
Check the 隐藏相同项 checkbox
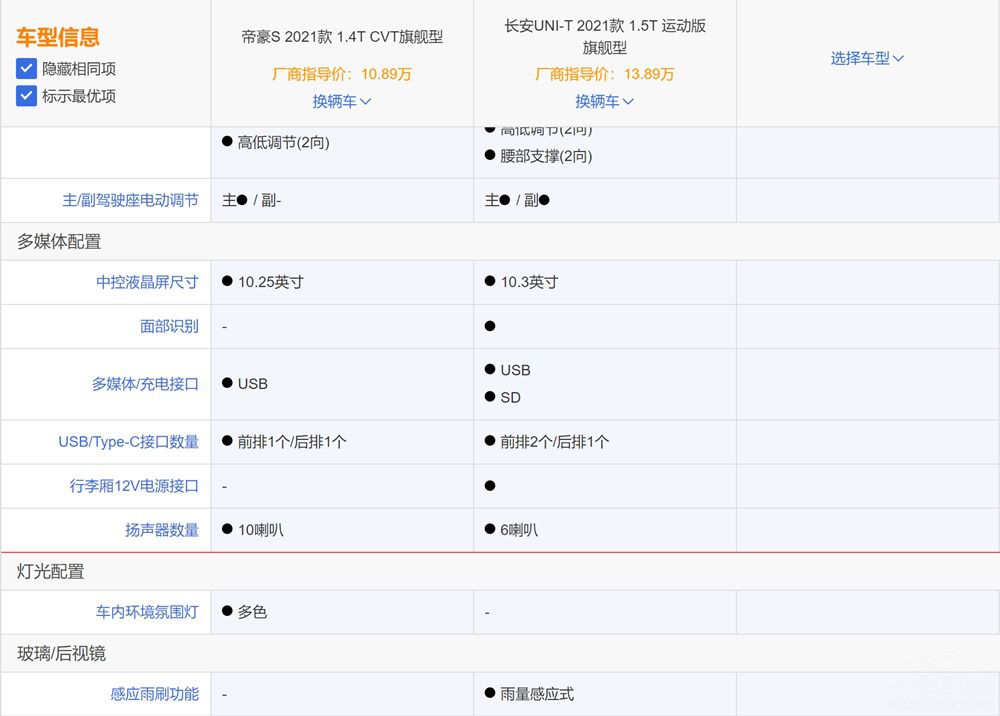pos(25,70)
